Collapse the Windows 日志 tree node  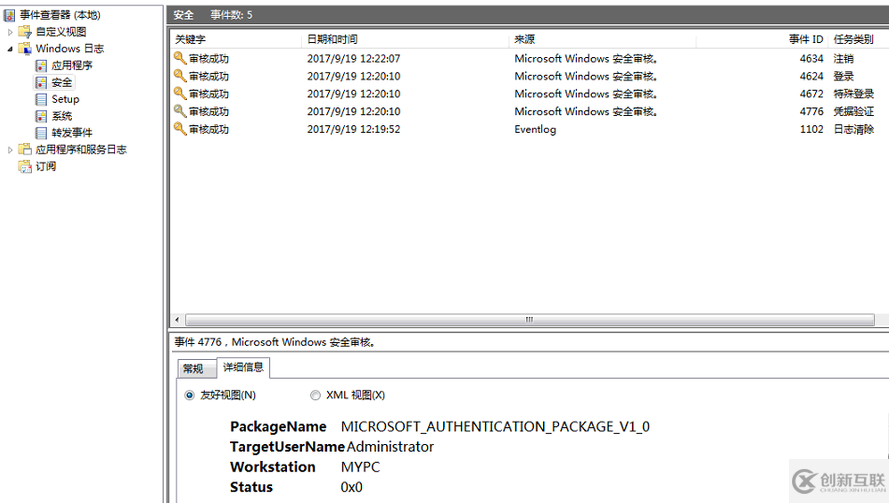pos(10,49)
